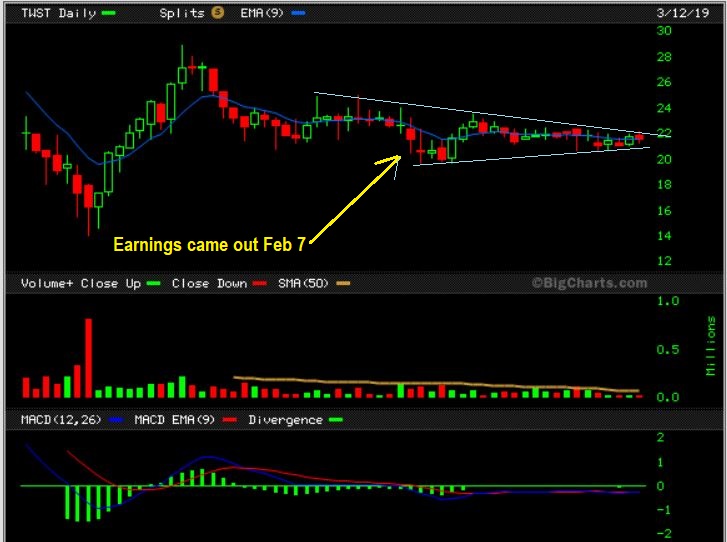This screenshot has width=727, height=542.
Task: Click the Splits 'S' coin icon
Action: click(217, 12)
